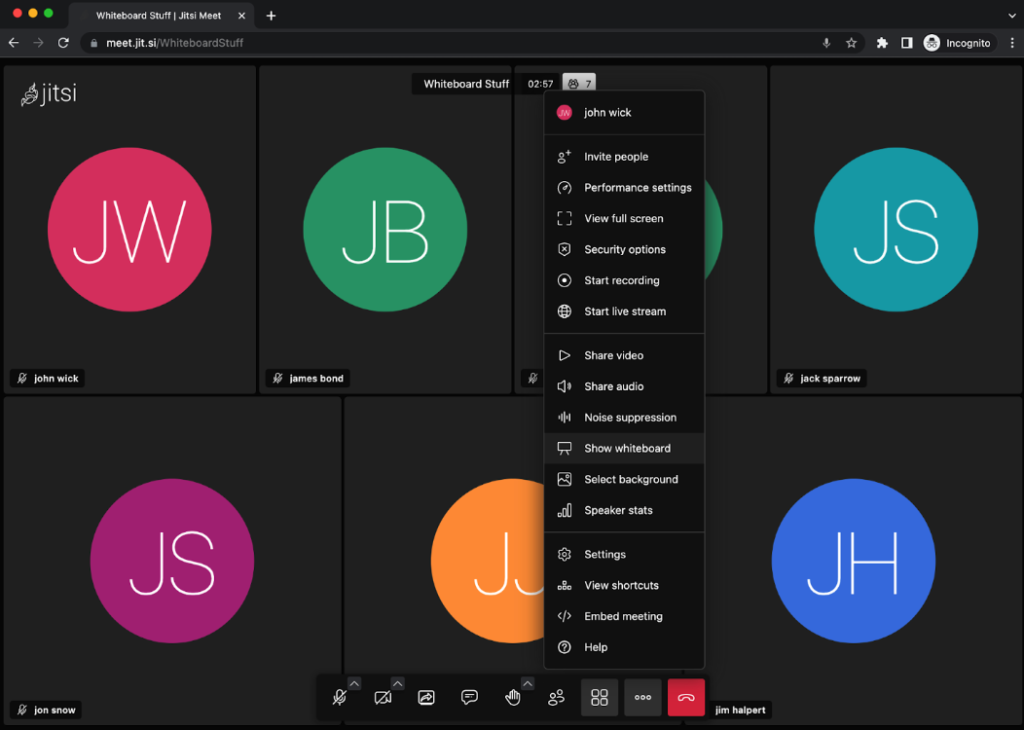Image resolution: width=1024 pixels, height=730 pixels.
Task: Click the red hang up button
Action: pyautogui.click(x=686, y=697)
